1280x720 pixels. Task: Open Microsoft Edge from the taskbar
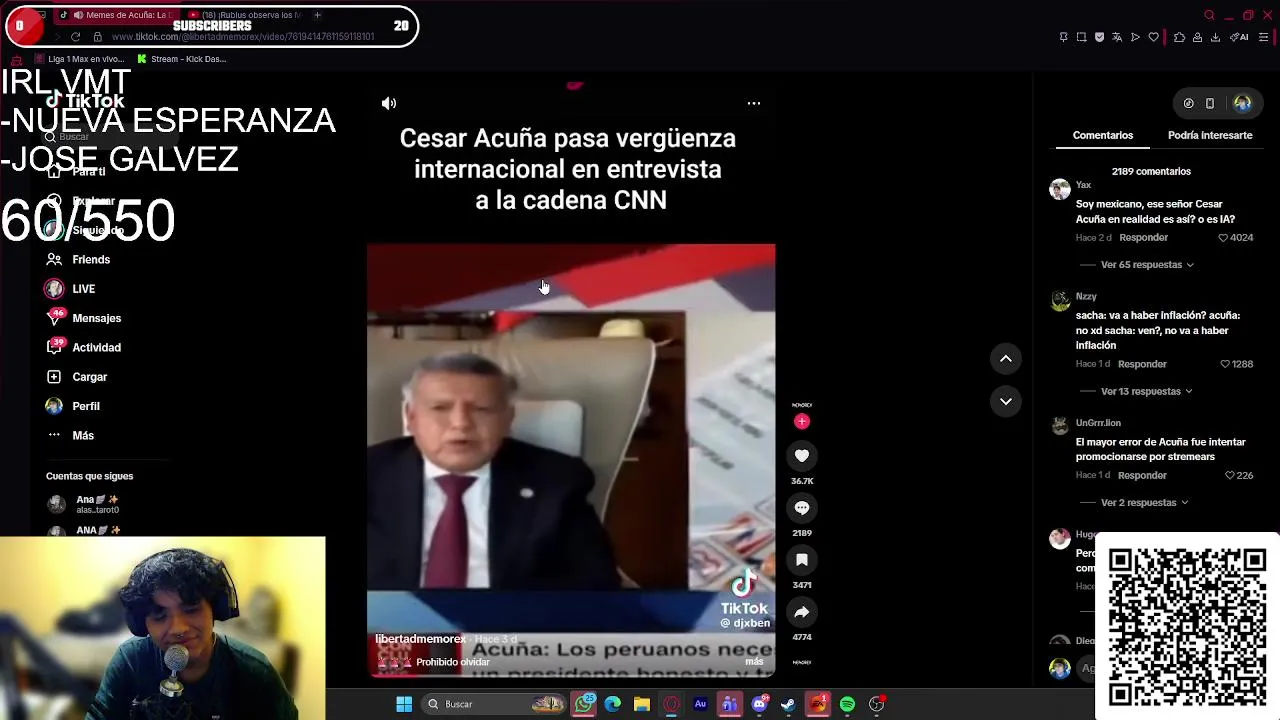(x=613, y=704)
